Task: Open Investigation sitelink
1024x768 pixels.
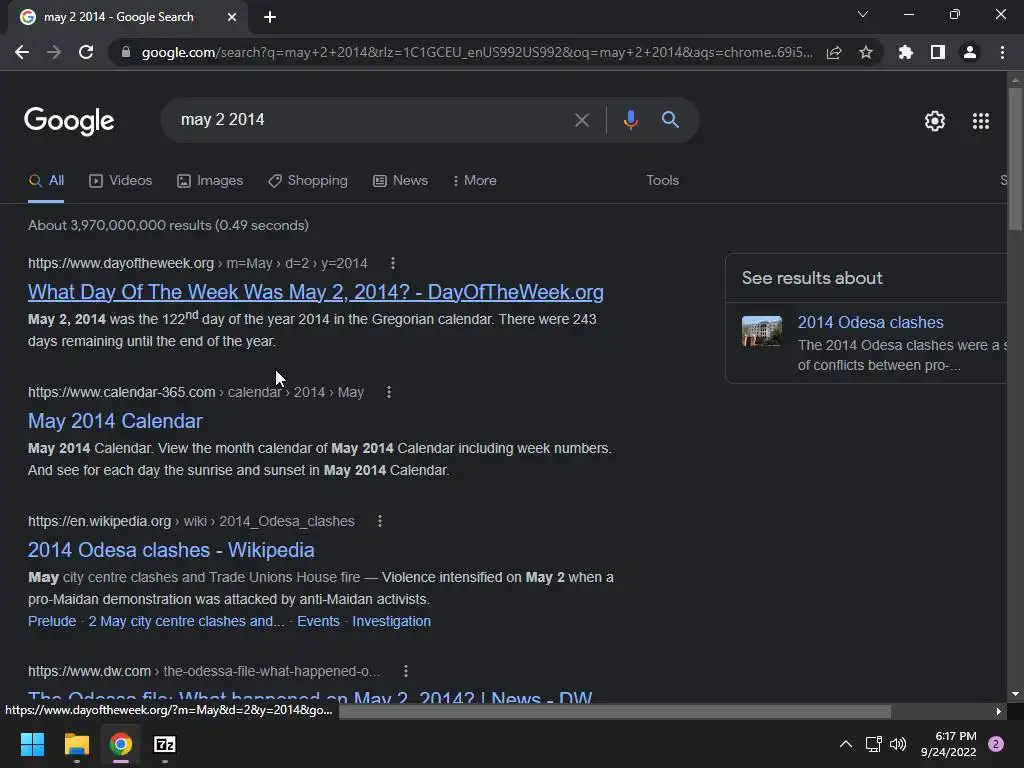Action: (x=391, y=621)
